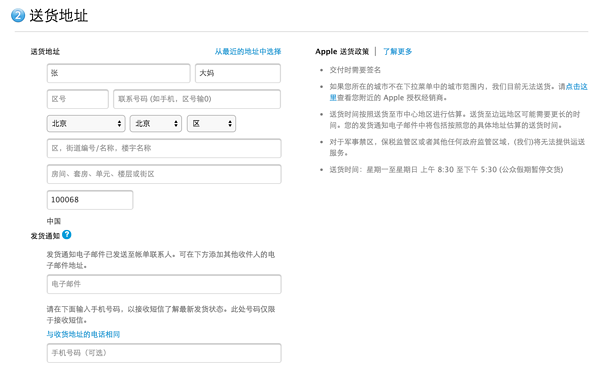This screenshot has height=365, width=590.
Task: Click the postal code field showing 100068
Action: tap(90, 200)
